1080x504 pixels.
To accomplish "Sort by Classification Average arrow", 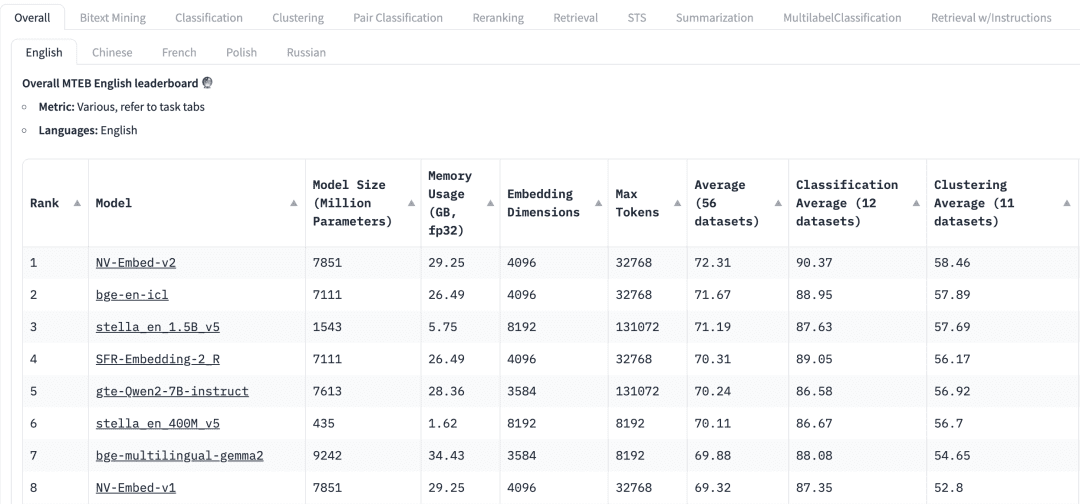I will click(x=917, y=203).
